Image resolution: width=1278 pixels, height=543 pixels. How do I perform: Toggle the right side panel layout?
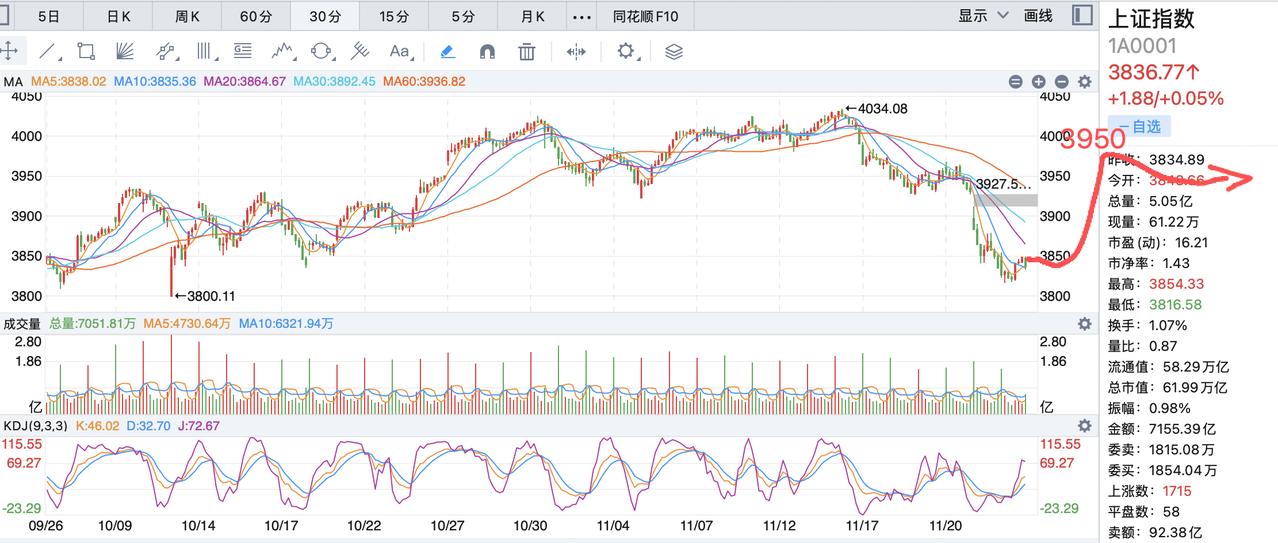(x=1082, y=15)
